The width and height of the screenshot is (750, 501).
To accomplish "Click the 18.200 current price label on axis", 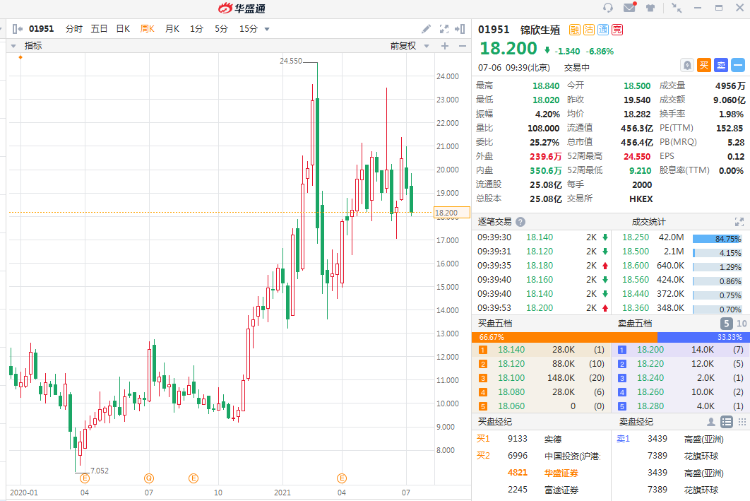I will pyautogui.click(x=451, y=213).
